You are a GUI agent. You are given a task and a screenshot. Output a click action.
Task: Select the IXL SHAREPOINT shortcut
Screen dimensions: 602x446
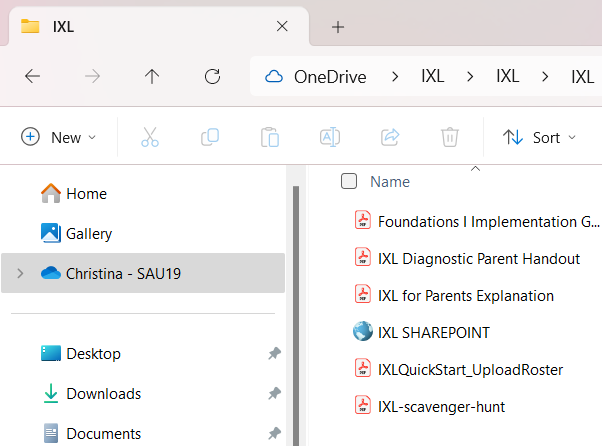tap(434, 333)
